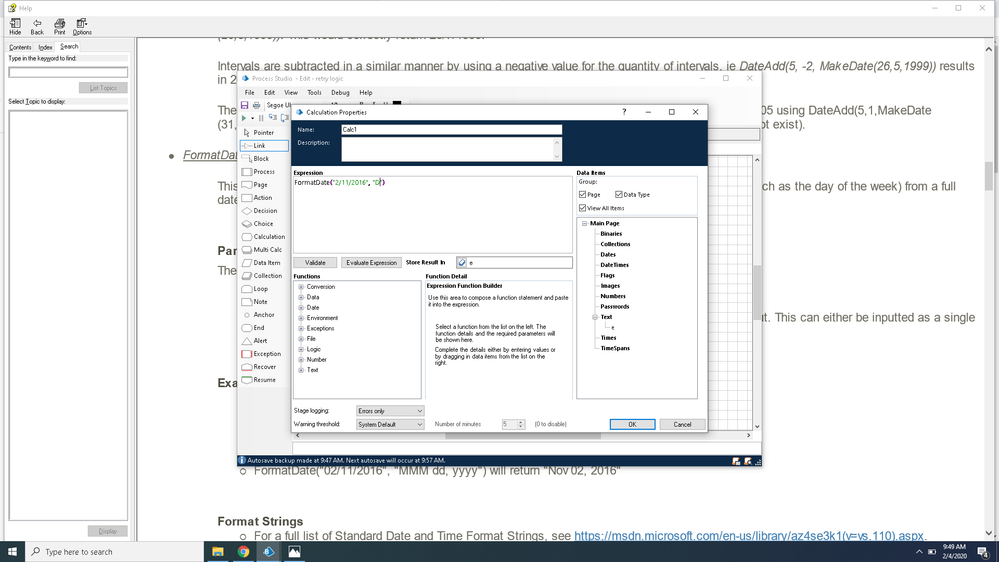Switch to the Contents tab in Help
The image size is (999, 562).
coord(20,47)
